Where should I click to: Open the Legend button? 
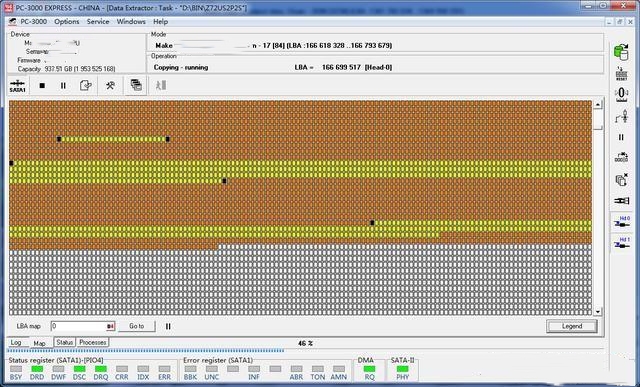[572, 326]
